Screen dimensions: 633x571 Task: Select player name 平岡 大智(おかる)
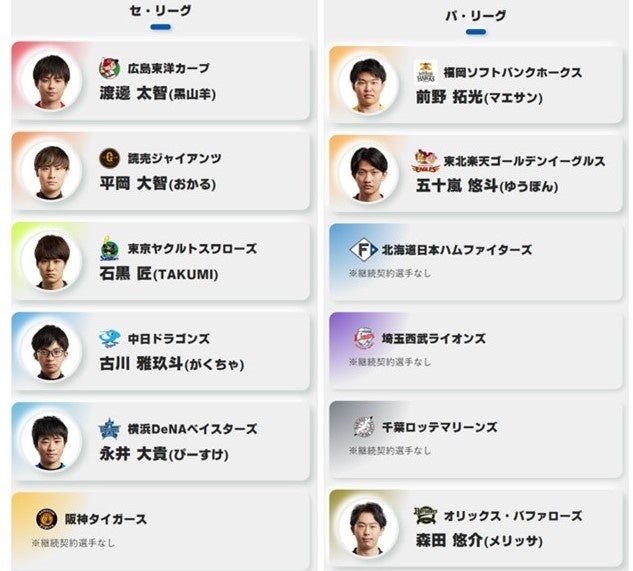(x=172, y=183)
